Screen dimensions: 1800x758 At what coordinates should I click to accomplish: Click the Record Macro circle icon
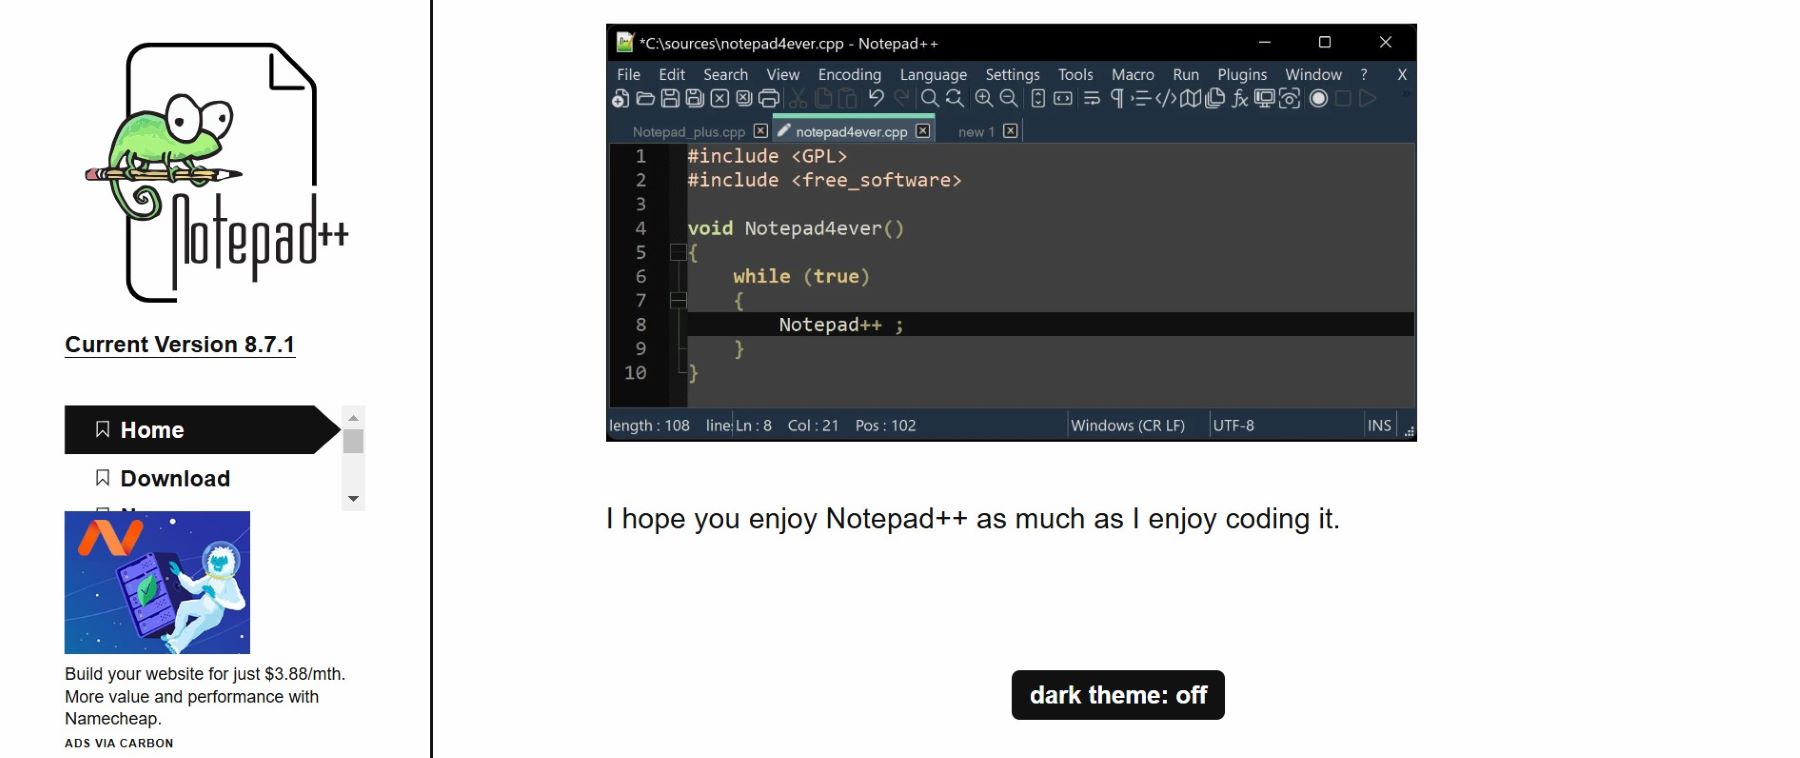1319,98
